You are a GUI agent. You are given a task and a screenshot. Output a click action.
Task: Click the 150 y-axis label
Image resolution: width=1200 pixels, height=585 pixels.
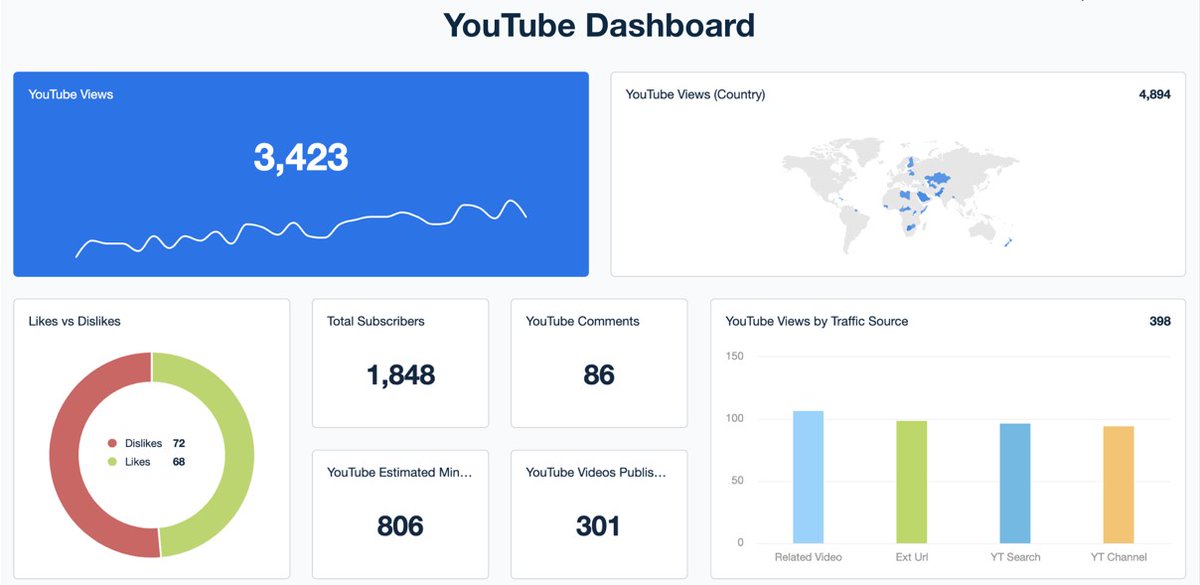pyautogui.click(x=735, y=356)
